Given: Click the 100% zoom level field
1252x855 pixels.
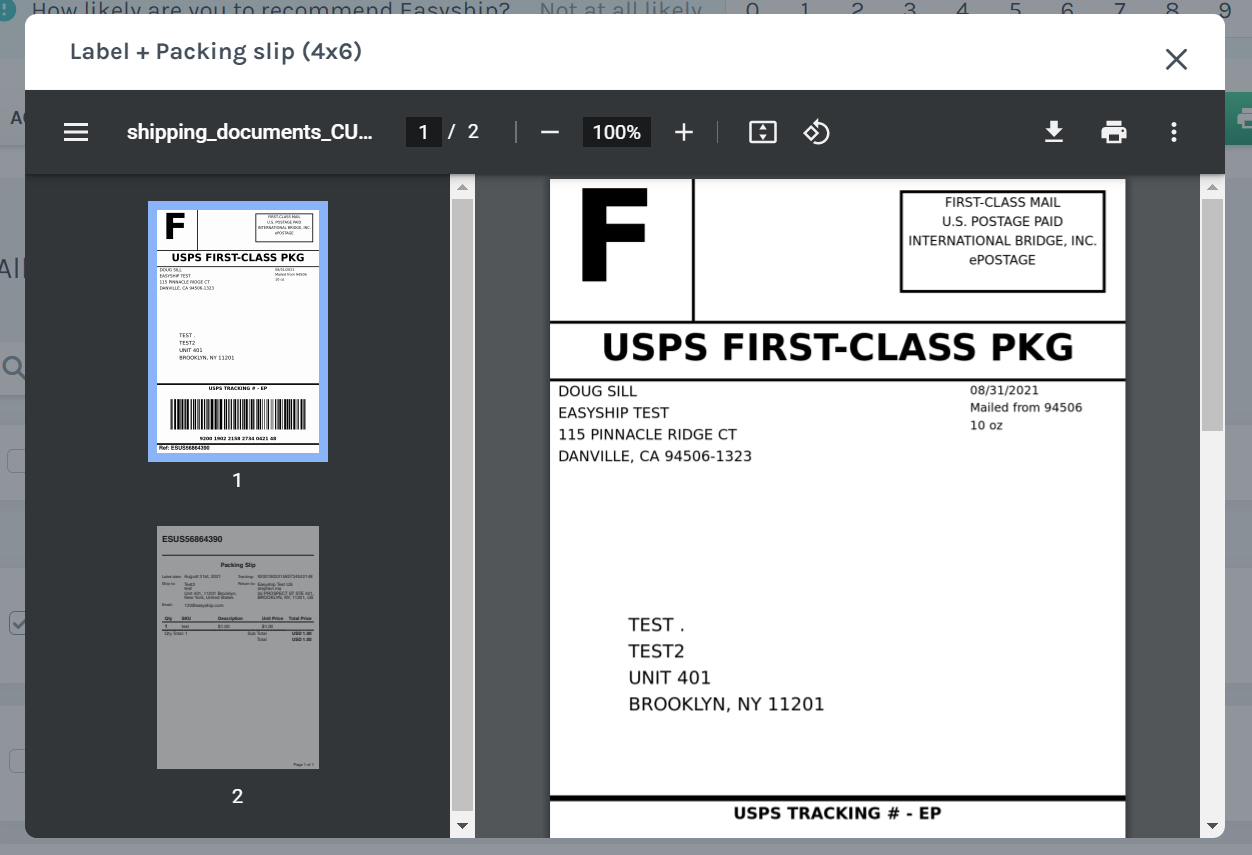Looking at the screenshot, I should 617,132.
